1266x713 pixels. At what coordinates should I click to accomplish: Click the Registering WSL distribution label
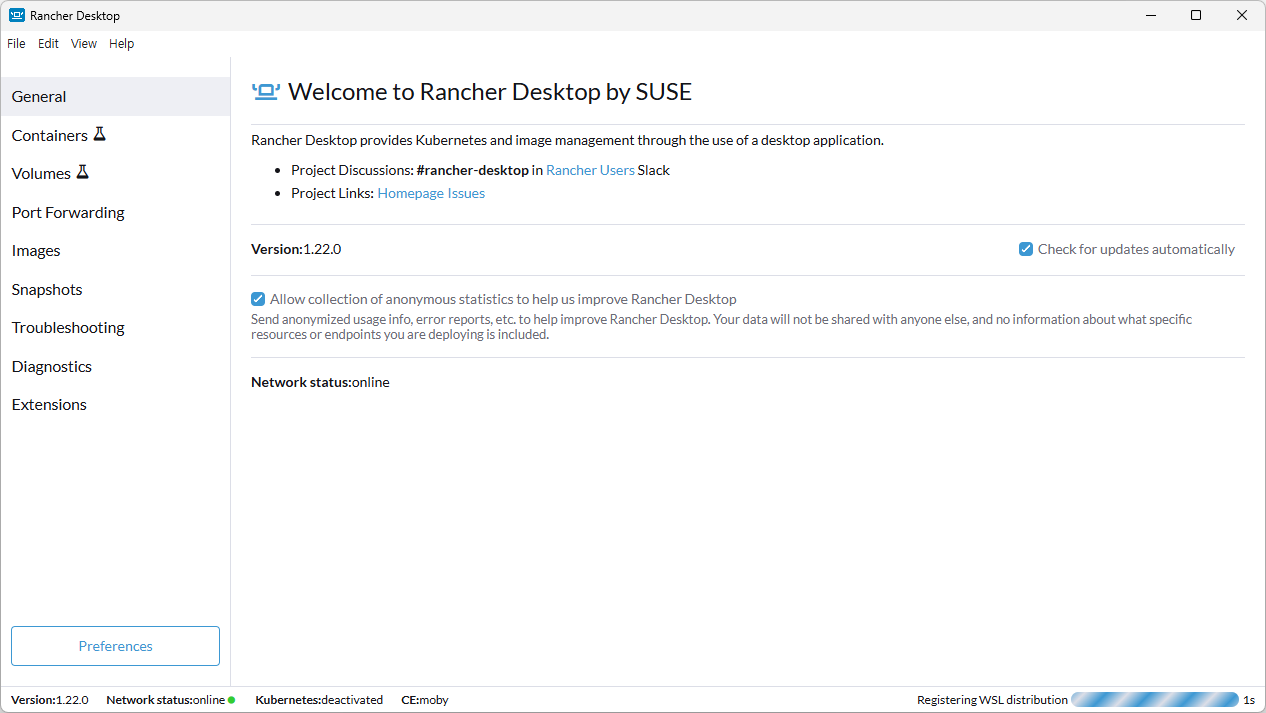coord(992,700)
